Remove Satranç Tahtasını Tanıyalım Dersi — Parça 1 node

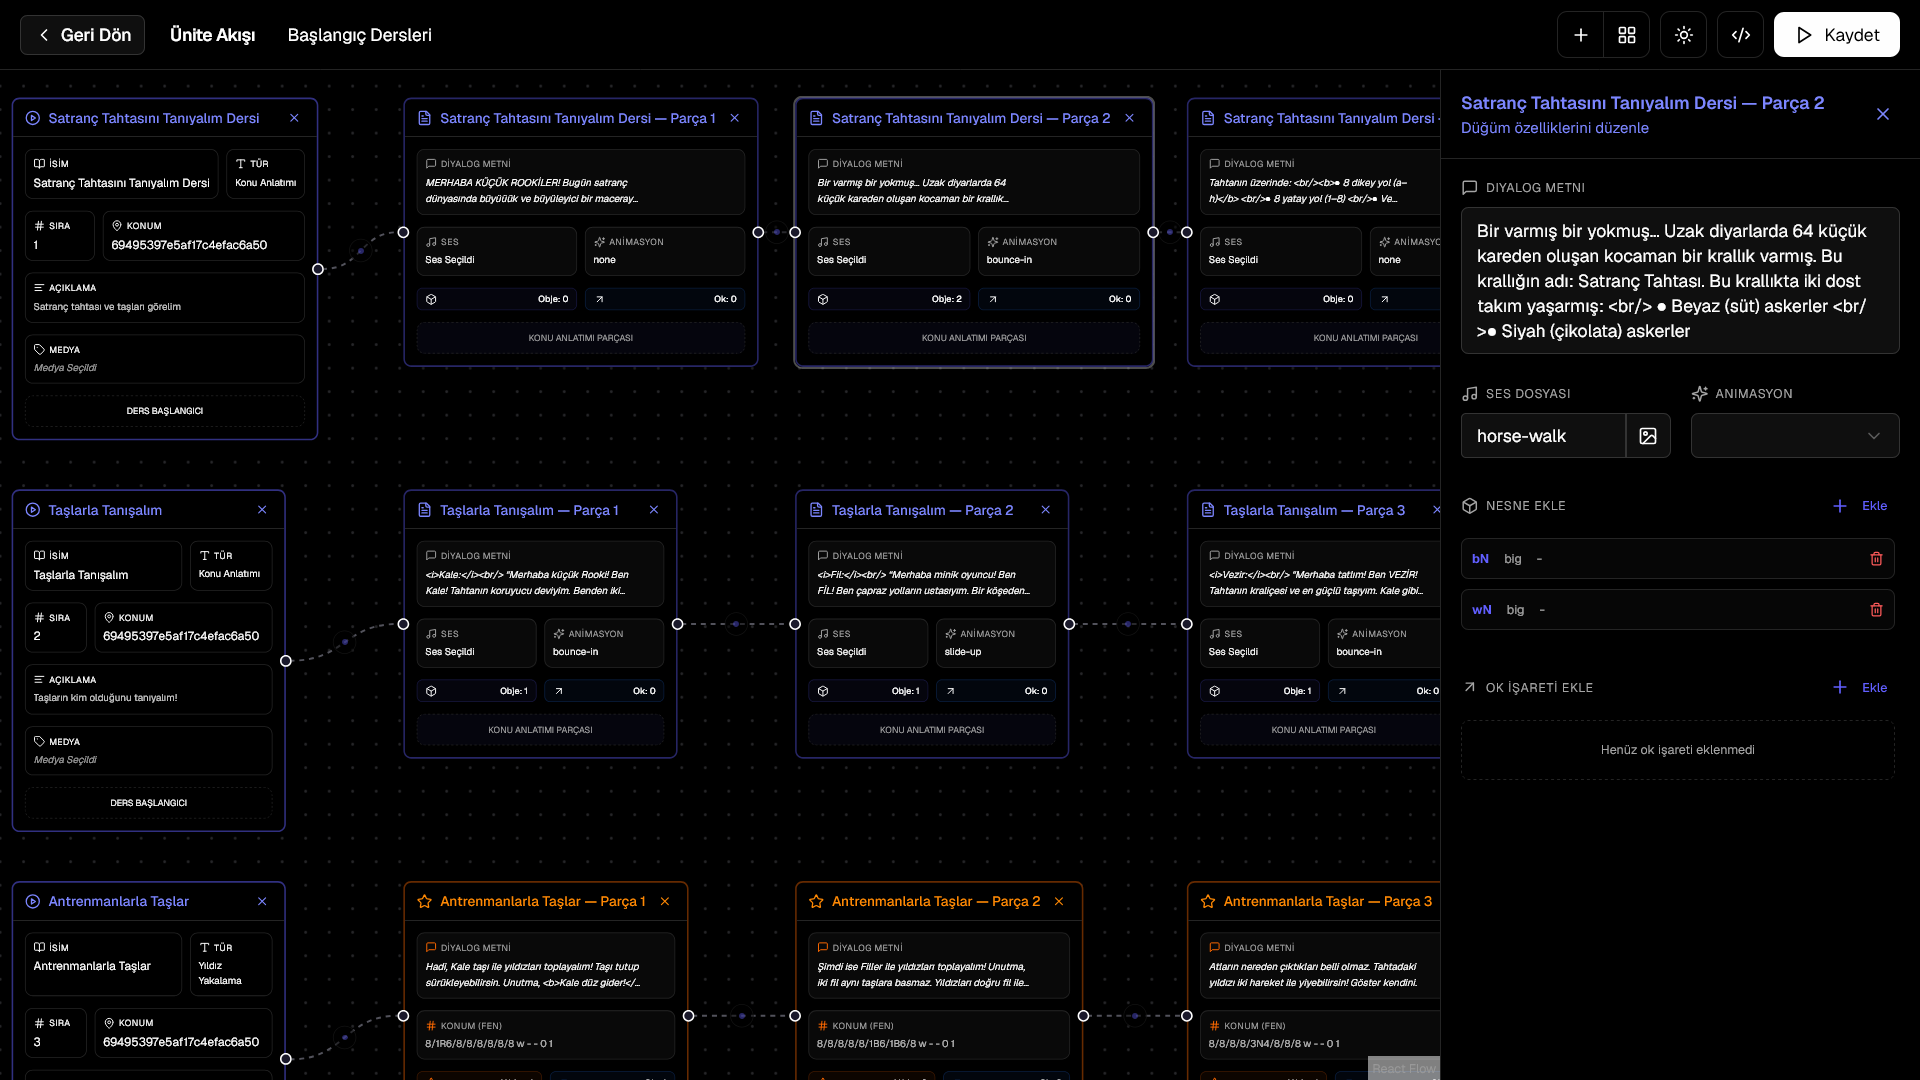735,118
